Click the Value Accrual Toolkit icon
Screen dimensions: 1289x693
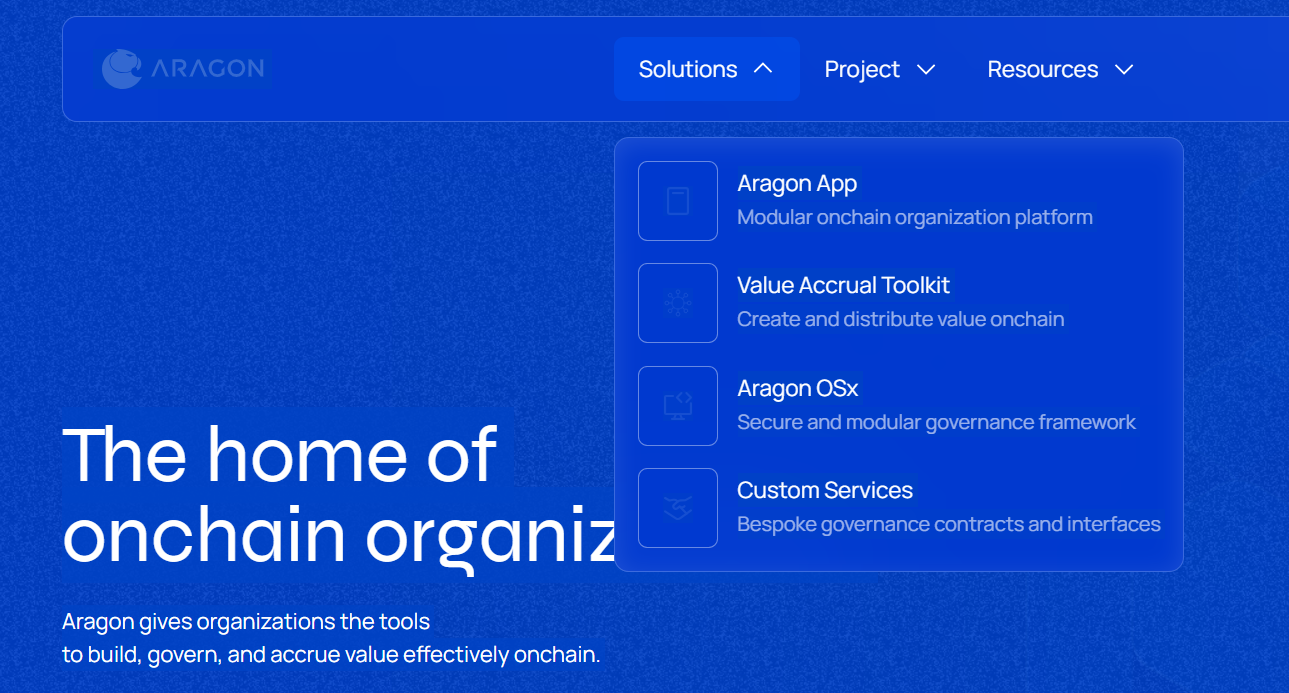(678, 303)
